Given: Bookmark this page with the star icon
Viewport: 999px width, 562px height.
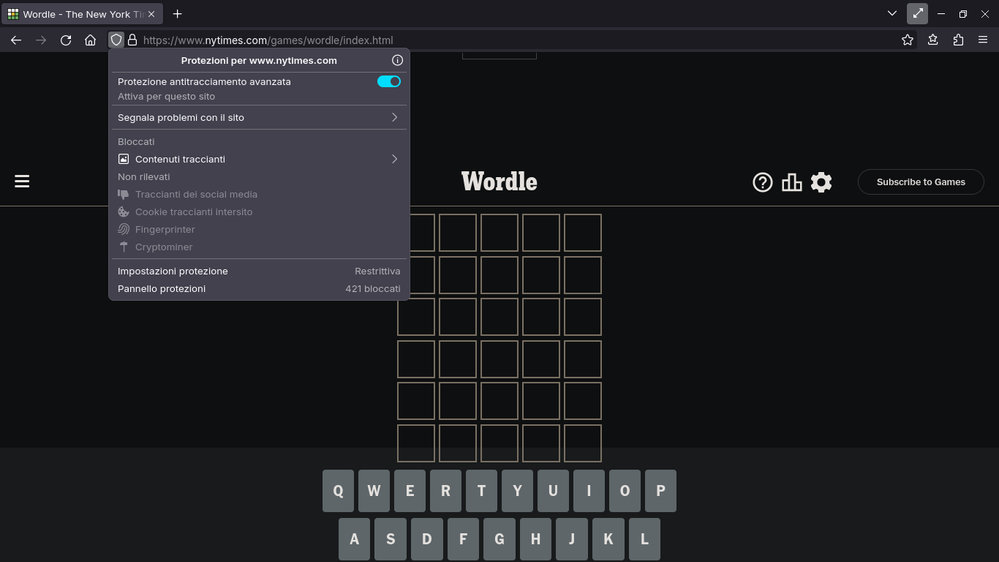Looking at the screenshot, I should click(907, 40).
